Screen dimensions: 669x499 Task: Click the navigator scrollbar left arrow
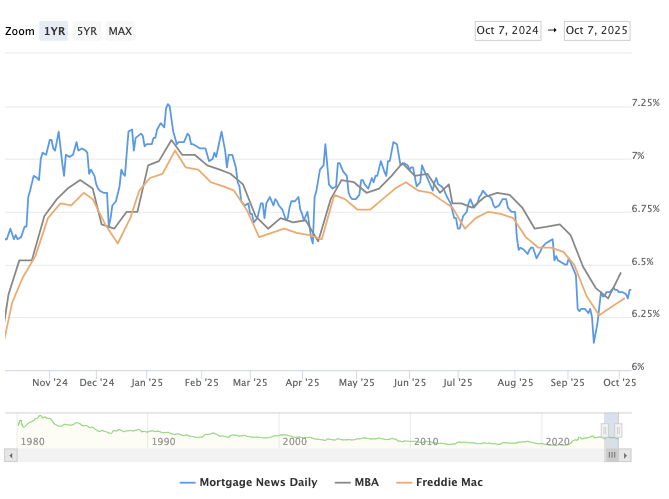click(x=11, y=455)
